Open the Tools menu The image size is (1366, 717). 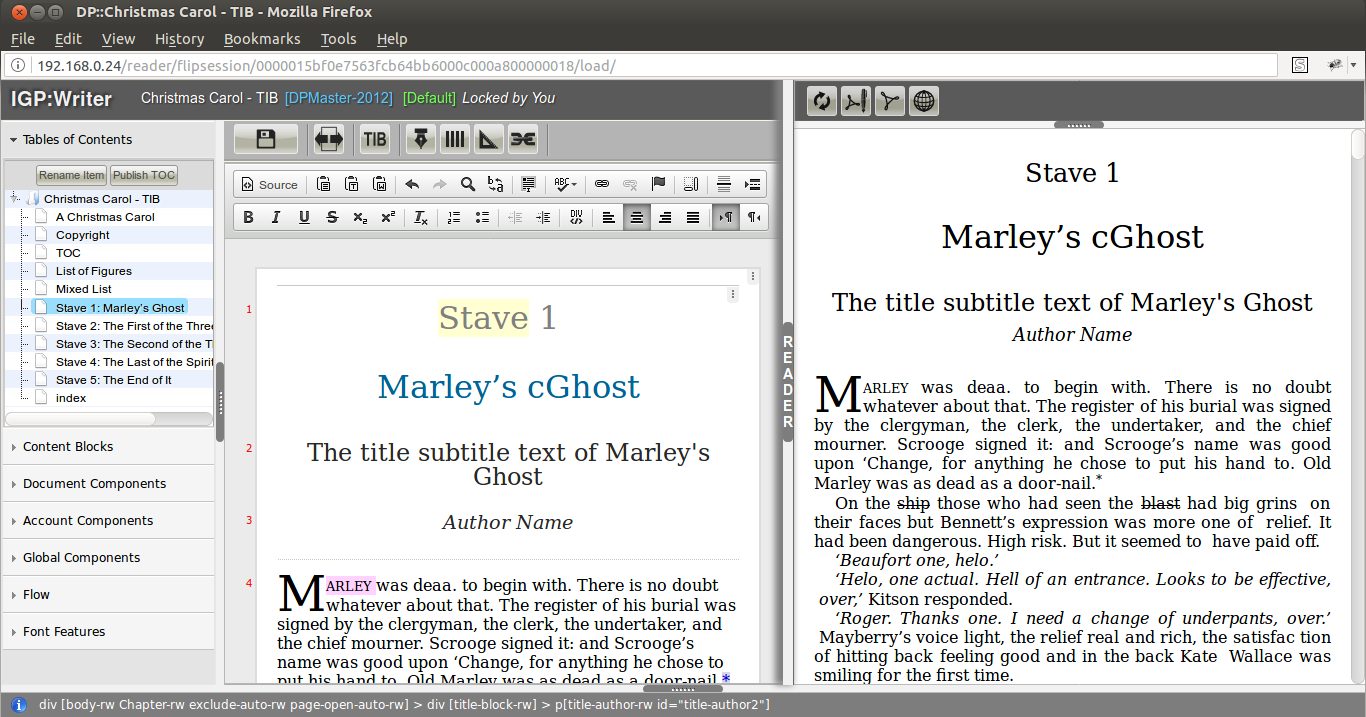coord(338,39)
